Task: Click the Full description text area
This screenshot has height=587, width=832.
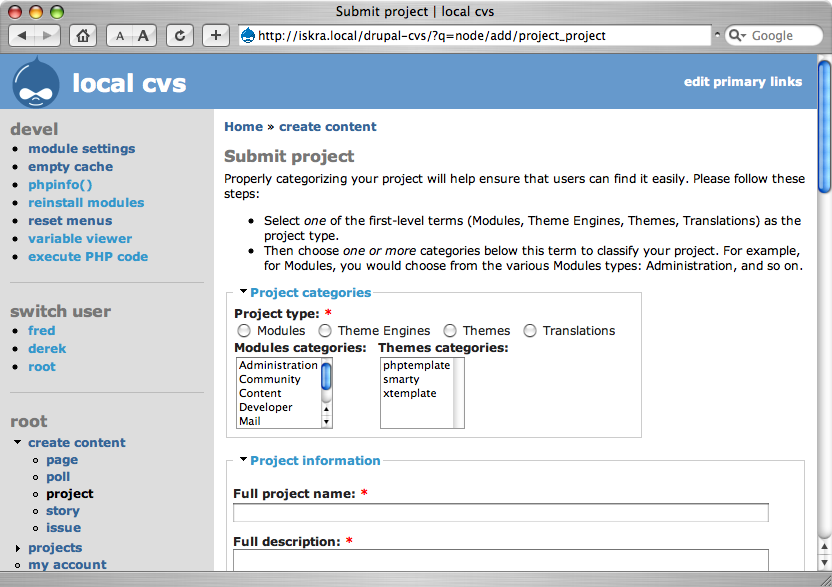Action: click(501, 560)
